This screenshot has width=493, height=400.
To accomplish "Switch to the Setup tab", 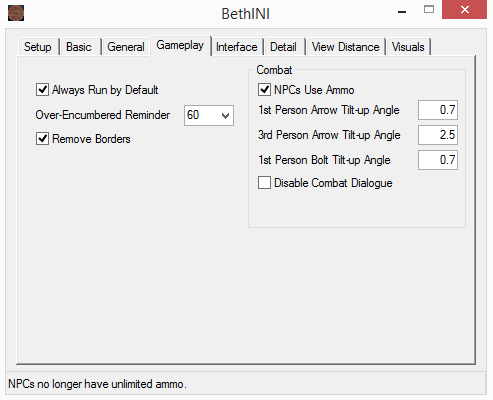I will pyautogui.click(x=38, y=47).
